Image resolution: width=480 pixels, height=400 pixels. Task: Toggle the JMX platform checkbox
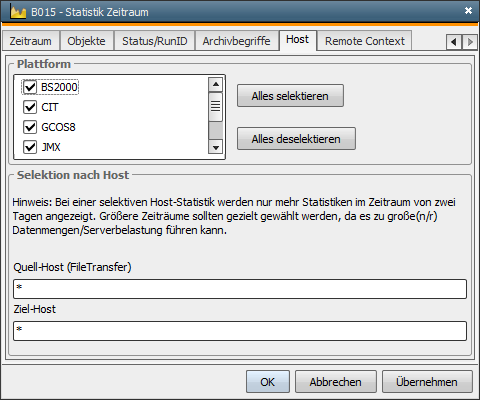30,147
